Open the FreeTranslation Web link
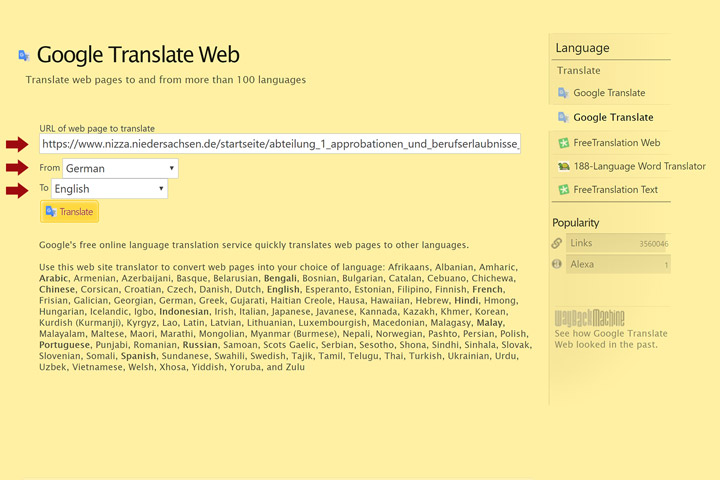Screen dimensions: 720x480 tap(617, 142)
